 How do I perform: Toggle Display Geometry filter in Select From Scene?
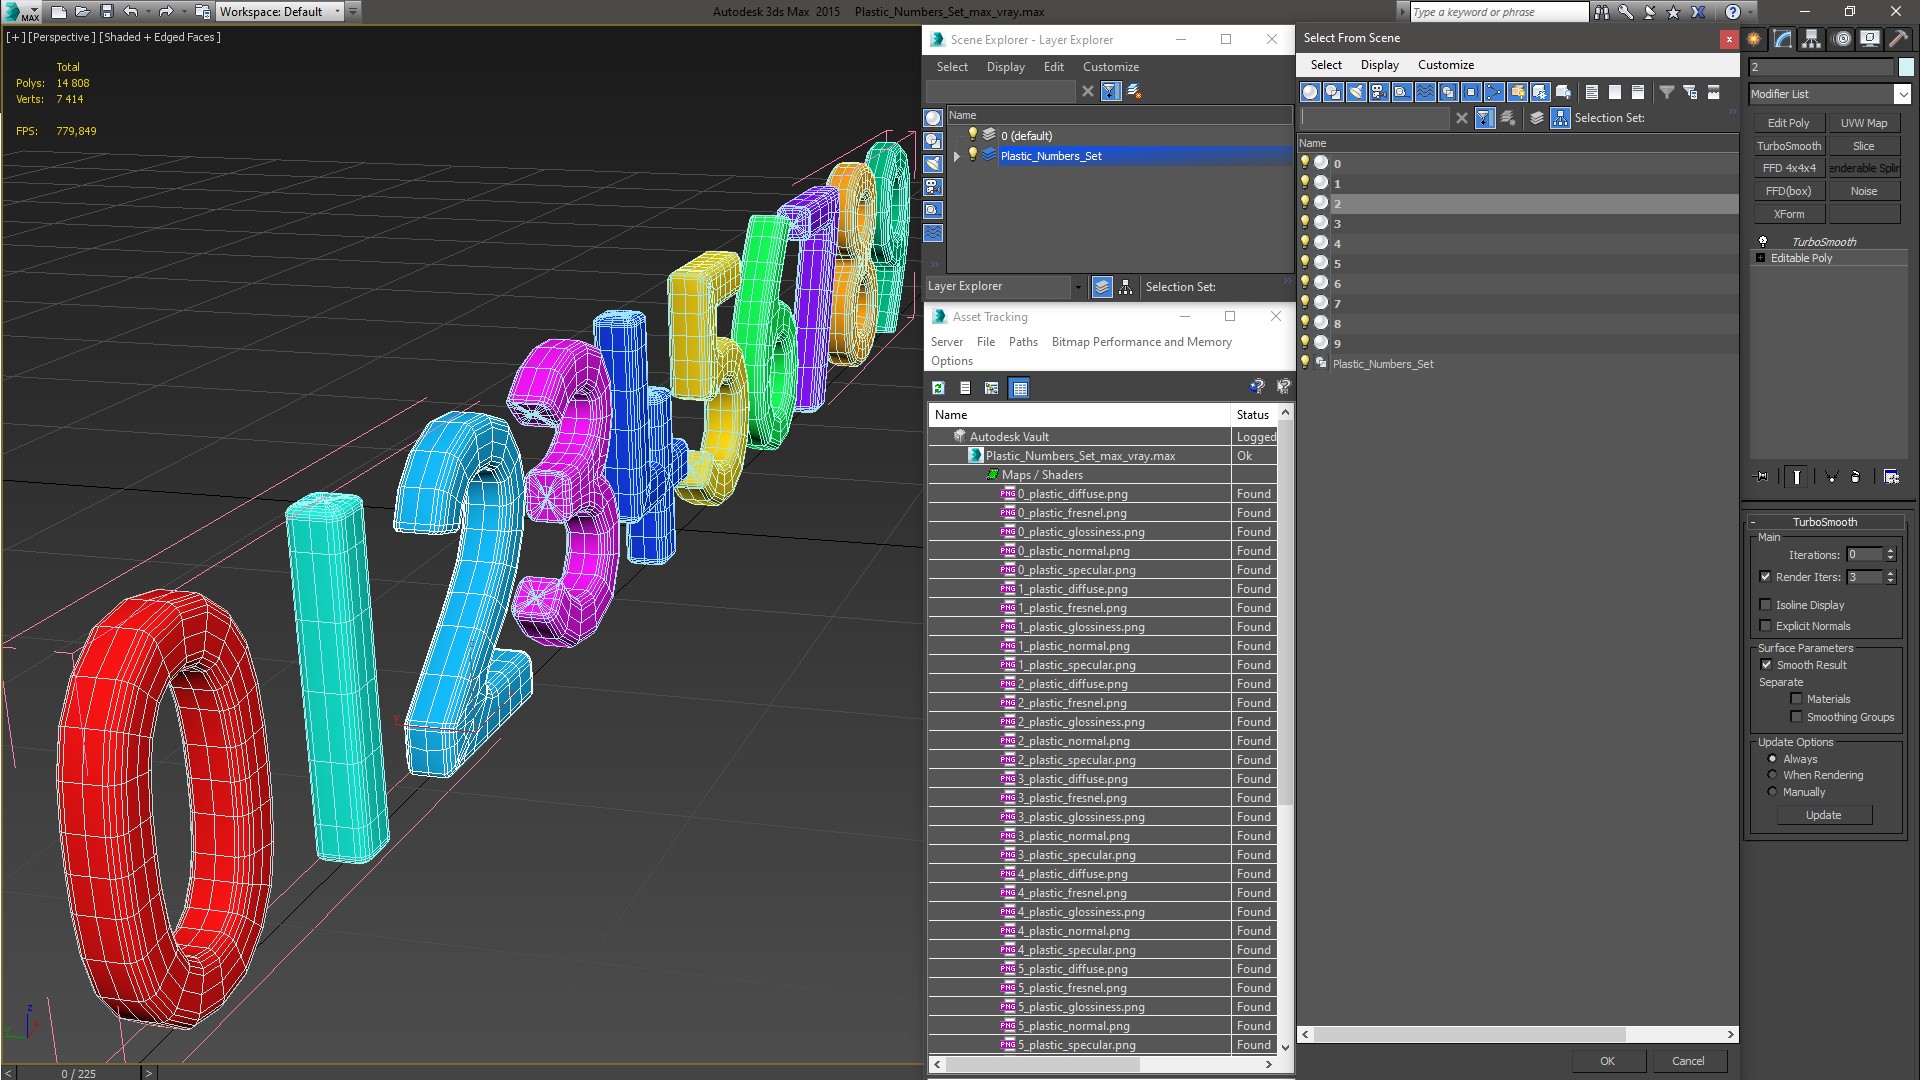tap(1310, 92)
